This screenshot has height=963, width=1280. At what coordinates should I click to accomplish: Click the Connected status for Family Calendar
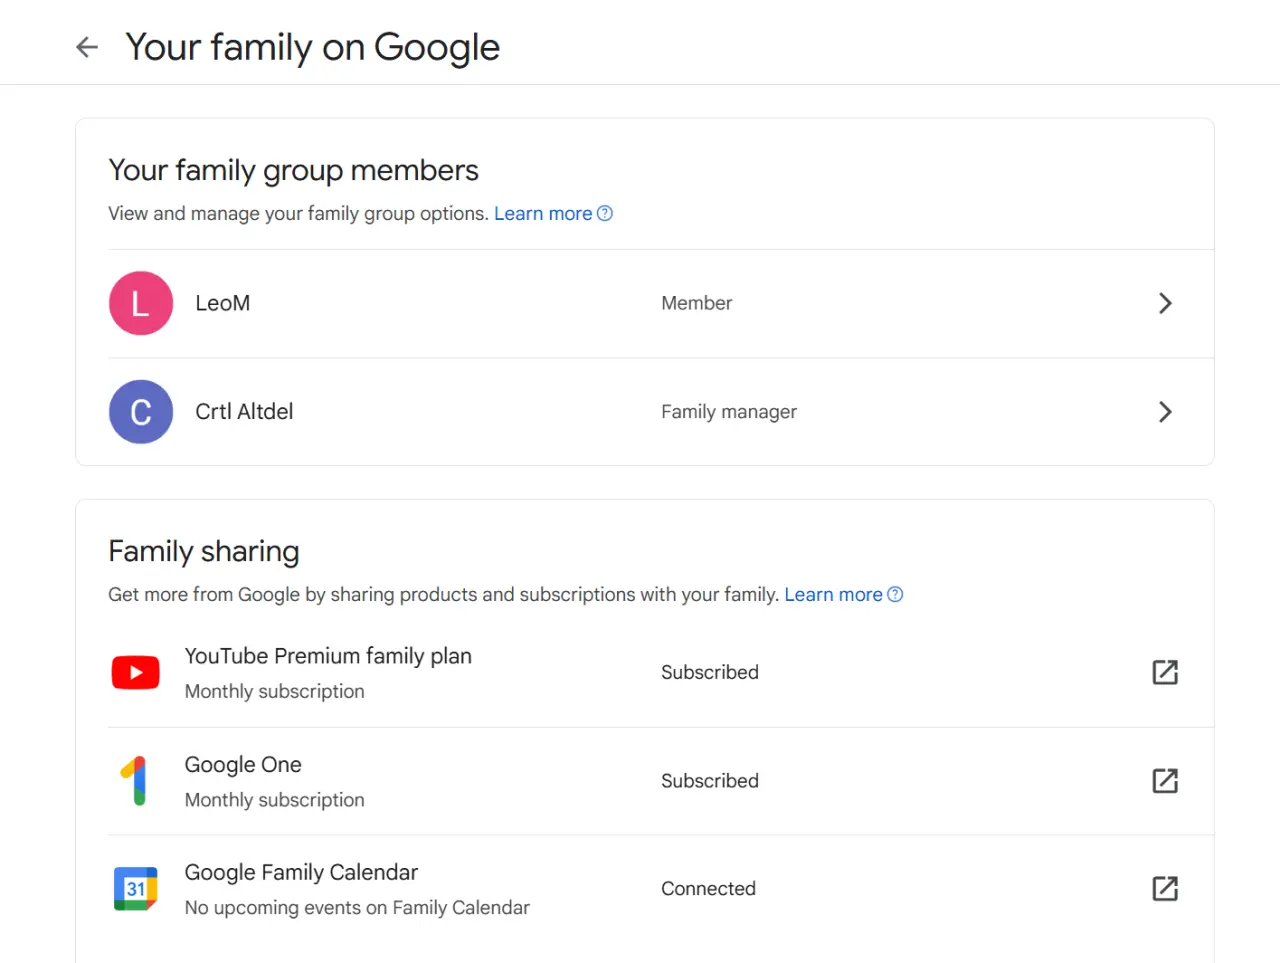coord(708,889)
